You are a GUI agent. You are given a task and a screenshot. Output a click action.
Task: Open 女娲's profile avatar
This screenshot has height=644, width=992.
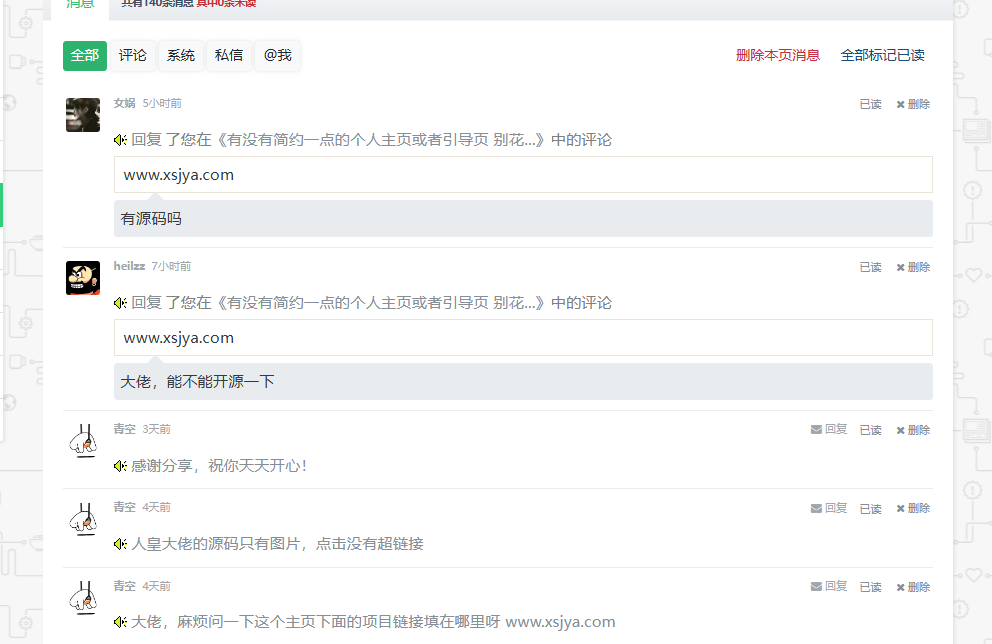[x=83, y=114]
